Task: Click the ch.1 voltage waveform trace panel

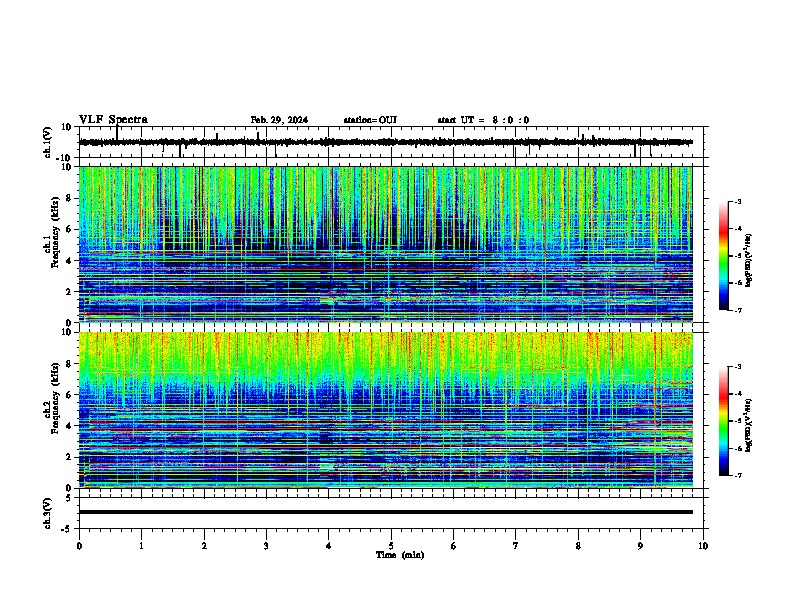Action: click(x=393, y=142)
